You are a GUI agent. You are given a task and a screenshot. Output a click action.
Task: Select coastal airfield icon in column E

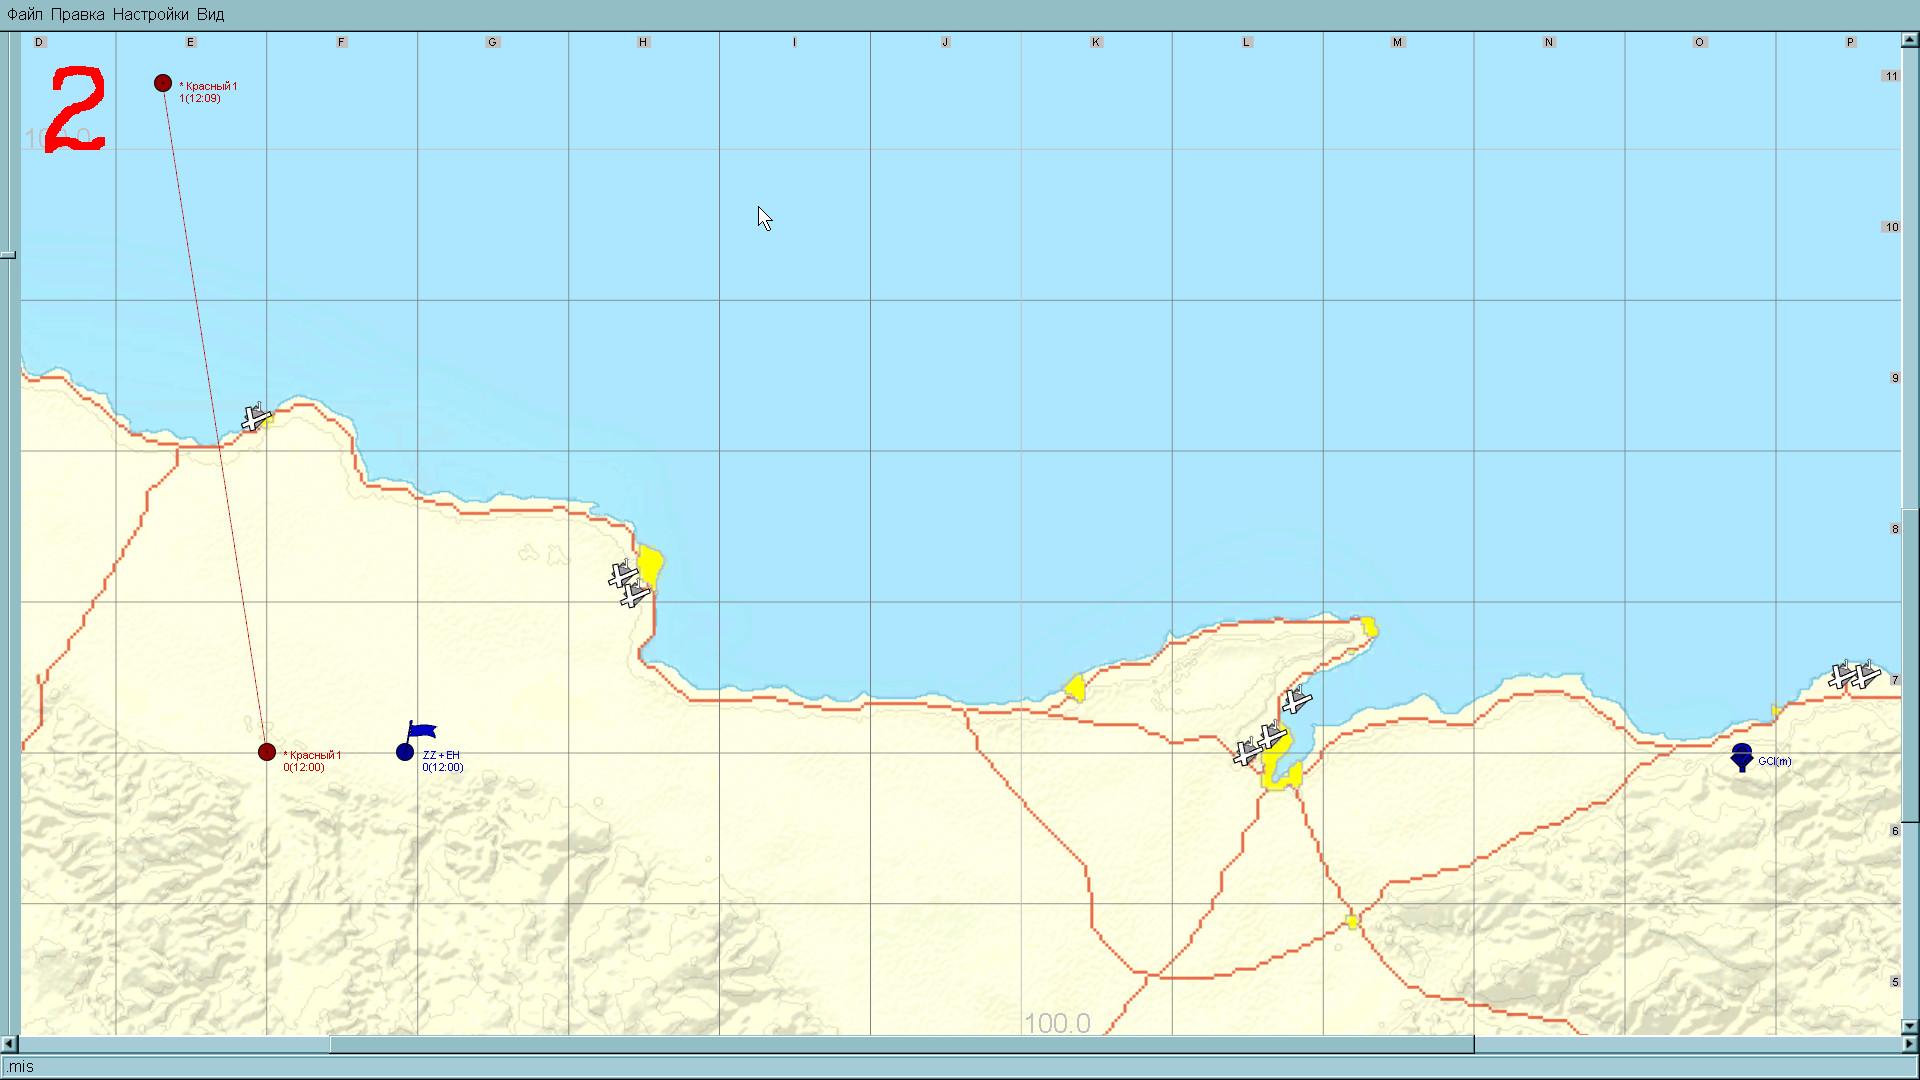[256, 417]
